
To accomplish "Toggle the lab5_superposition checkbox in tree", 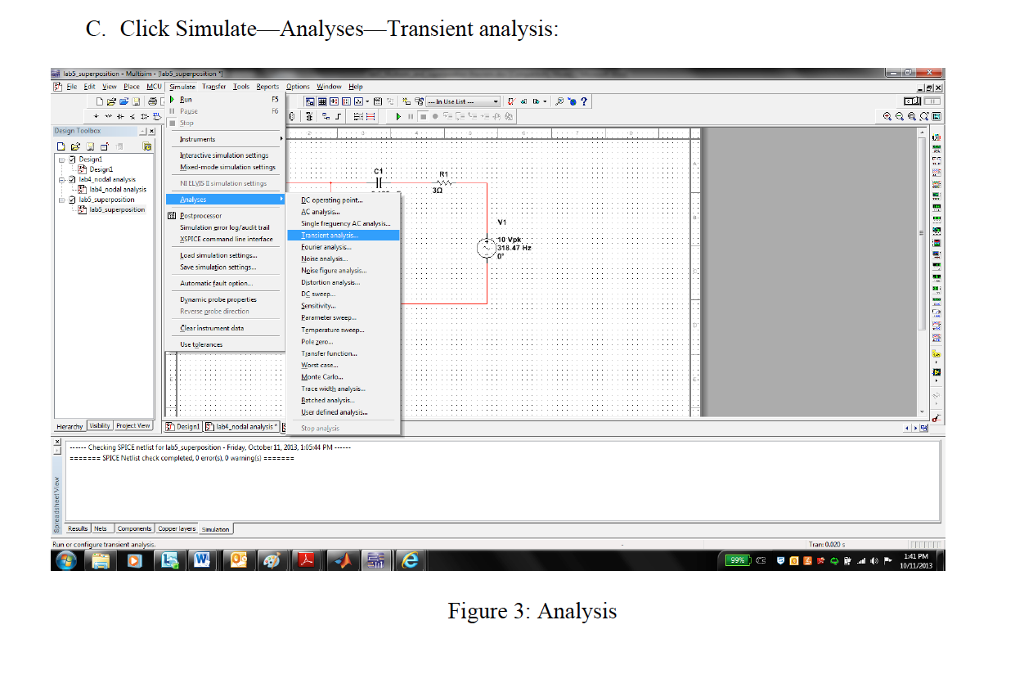I will [x=71, y=199].
